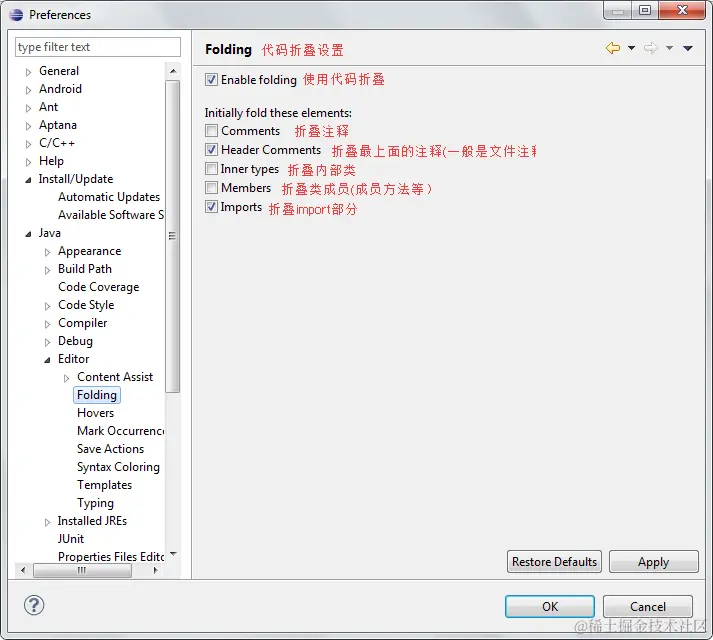Select Available Software Sites tree item
713x640 pixels.
pos(111,215)
